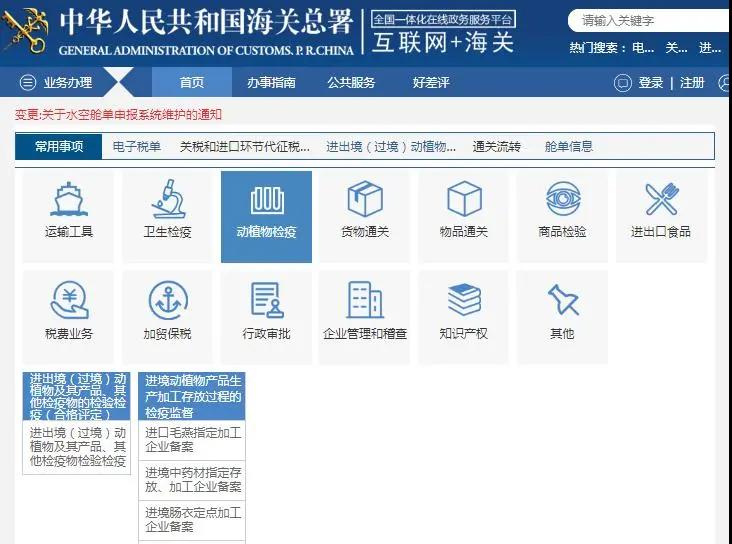Open the 办事指南 navigation item
732x544 pixels.
[x=271, y=83]
